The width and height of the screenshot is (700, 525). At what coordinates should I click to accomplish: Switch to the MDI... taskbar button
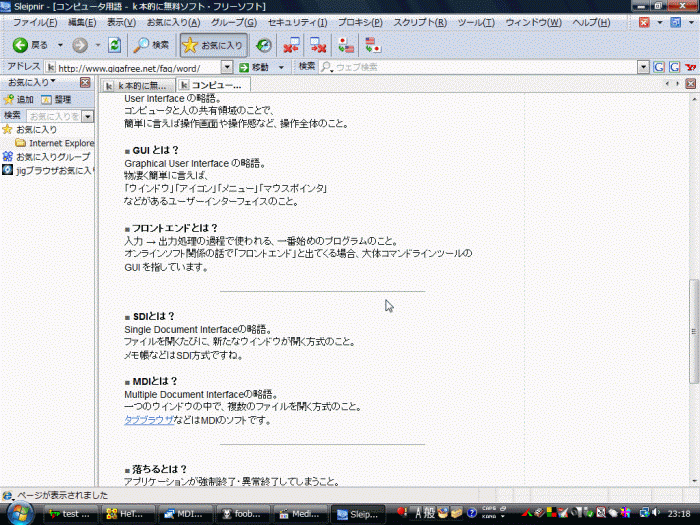(x=185, y=514)
